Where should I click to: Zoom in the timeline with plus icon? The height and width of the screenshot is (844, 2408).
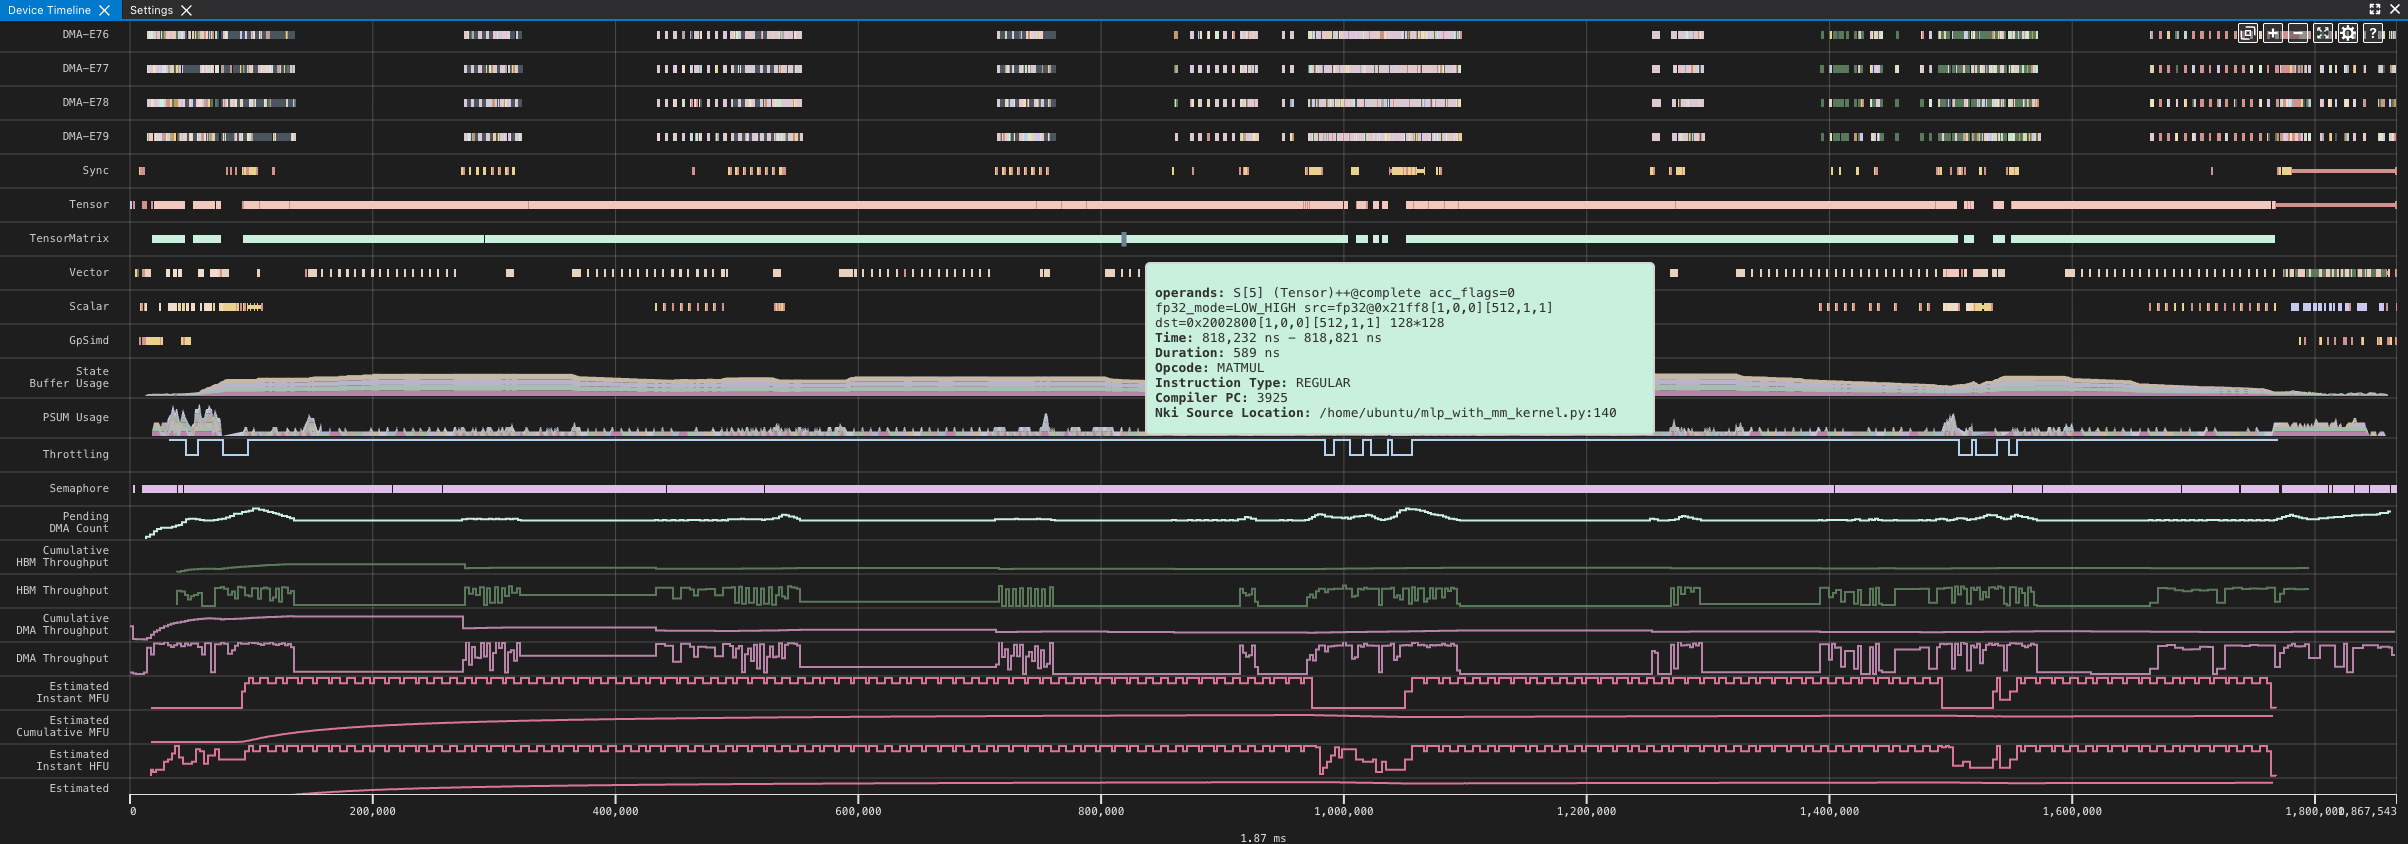2273,33
